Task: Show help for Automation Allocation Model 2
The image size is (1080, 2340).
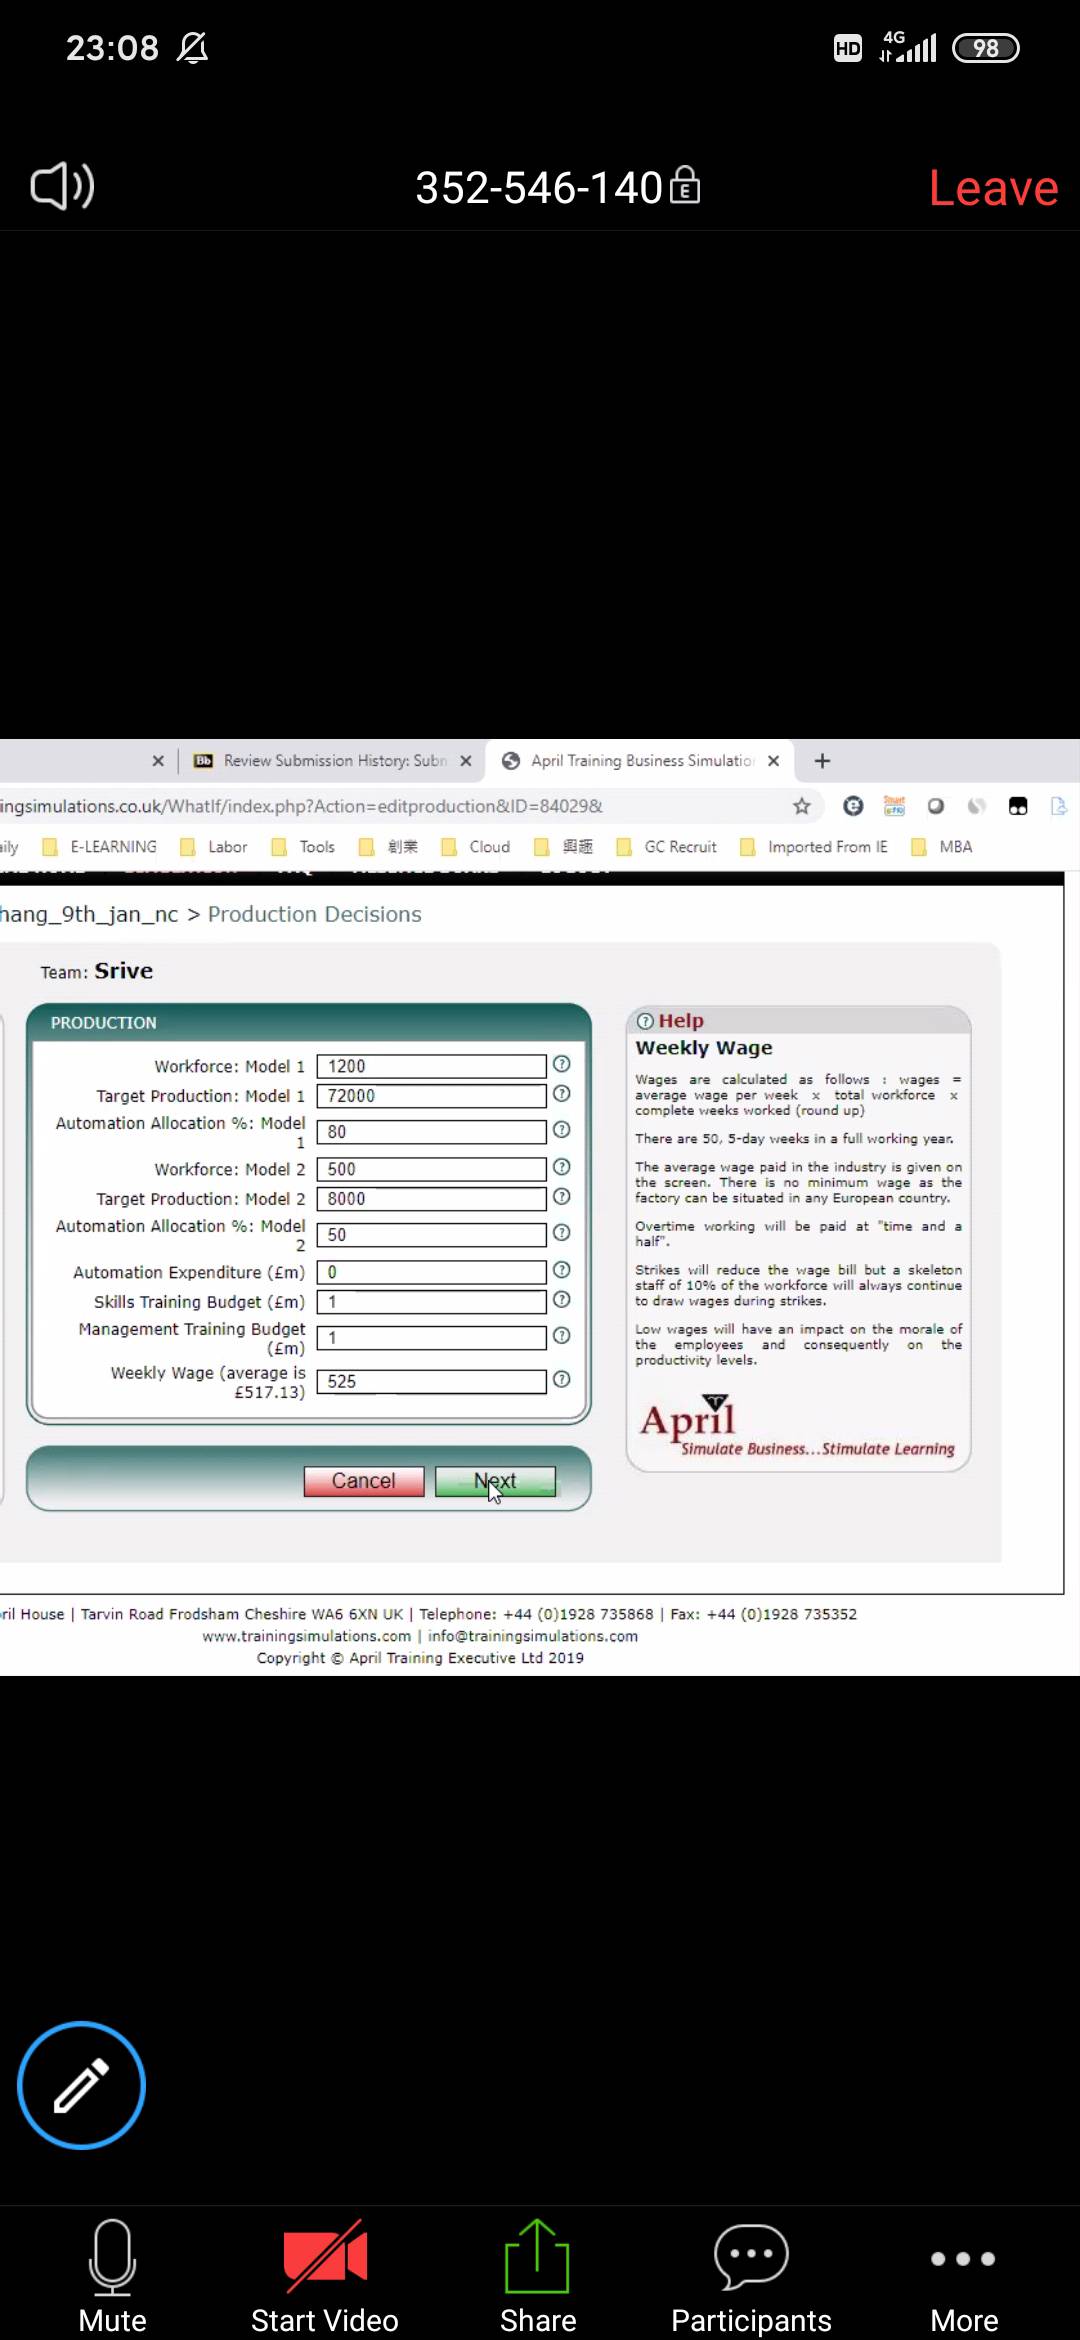Action: 562,1233
